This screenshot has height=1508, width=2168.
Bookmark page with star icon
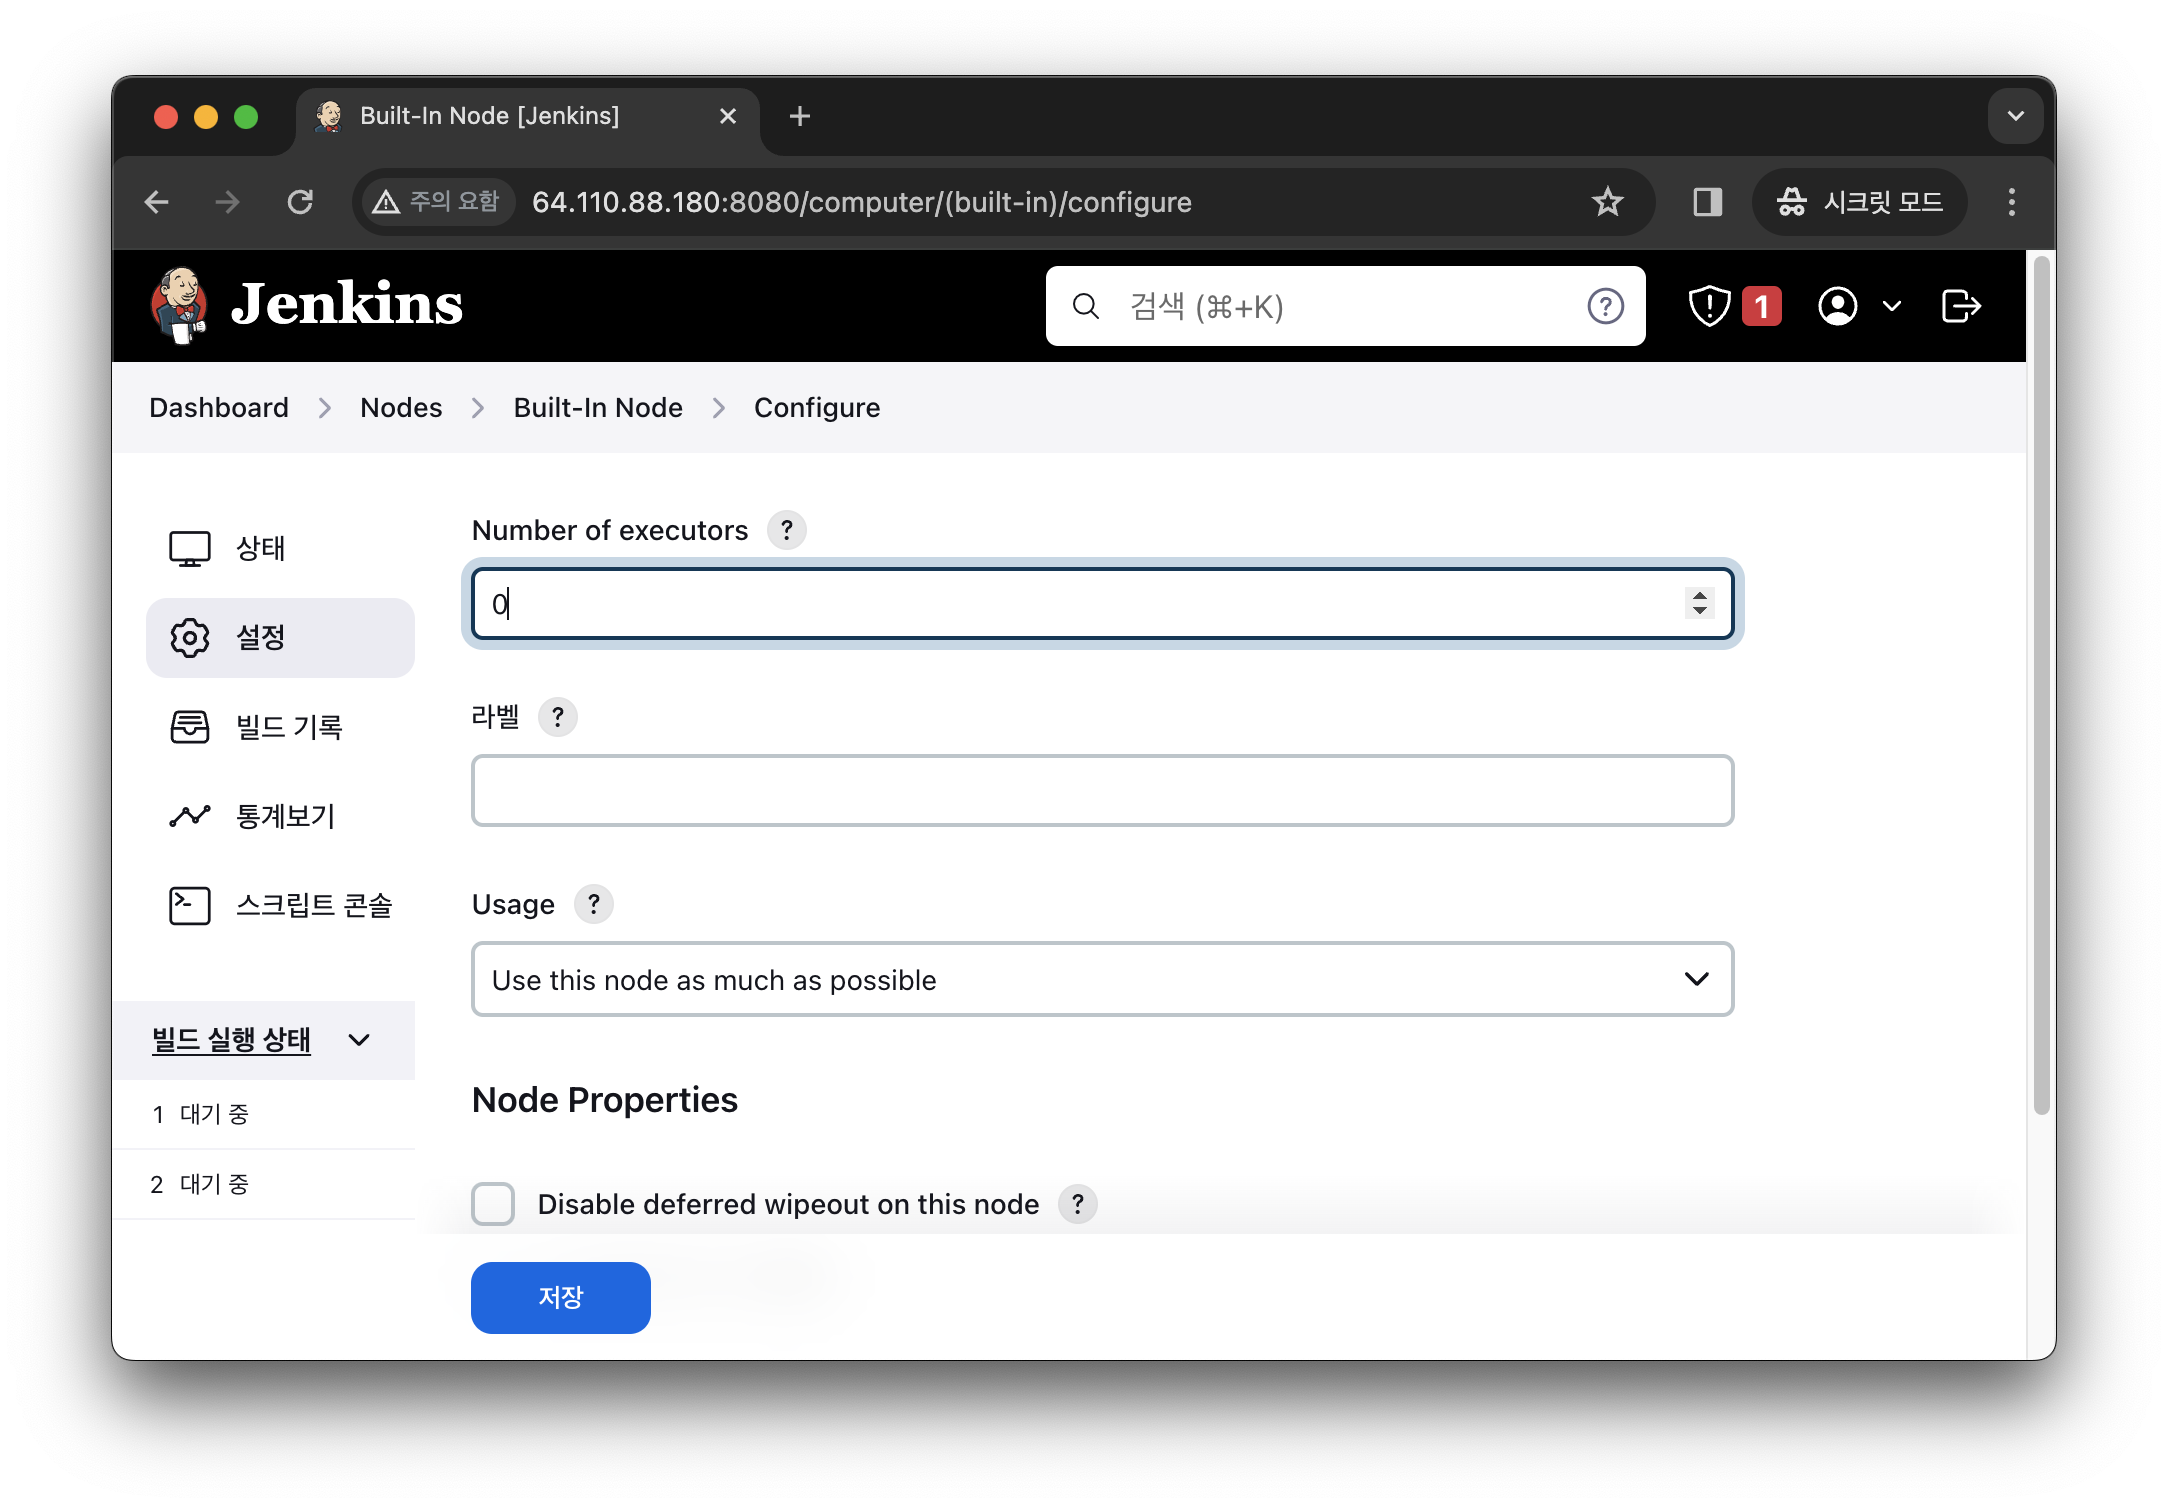pos(1607,202)
